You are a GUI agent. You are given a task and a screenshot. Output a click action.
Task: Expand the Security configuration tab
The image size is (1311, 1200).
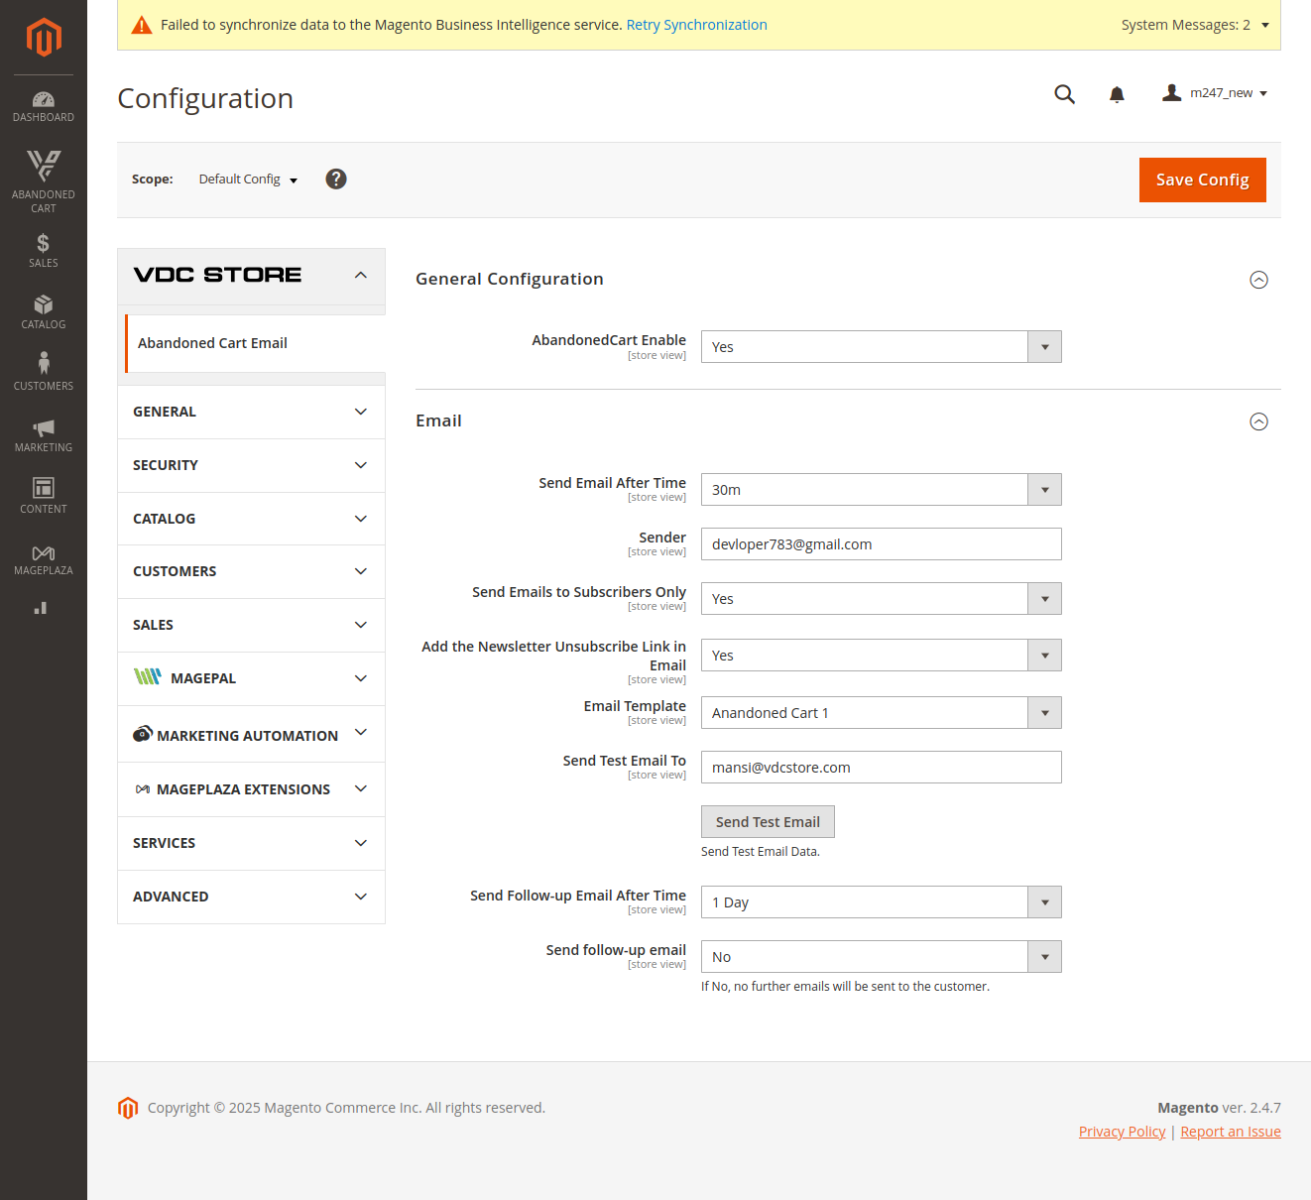[251, 465]
